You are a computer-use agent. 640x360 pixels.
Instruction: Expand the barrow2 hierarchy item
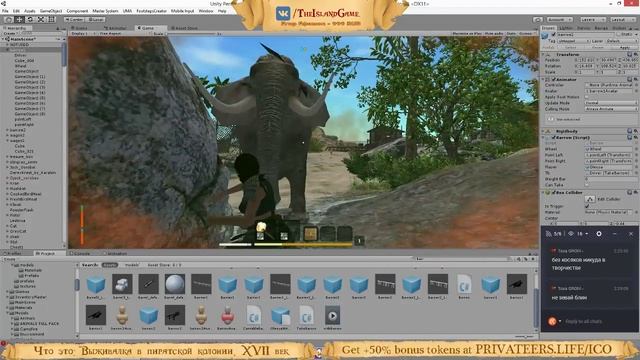[7, 130]
